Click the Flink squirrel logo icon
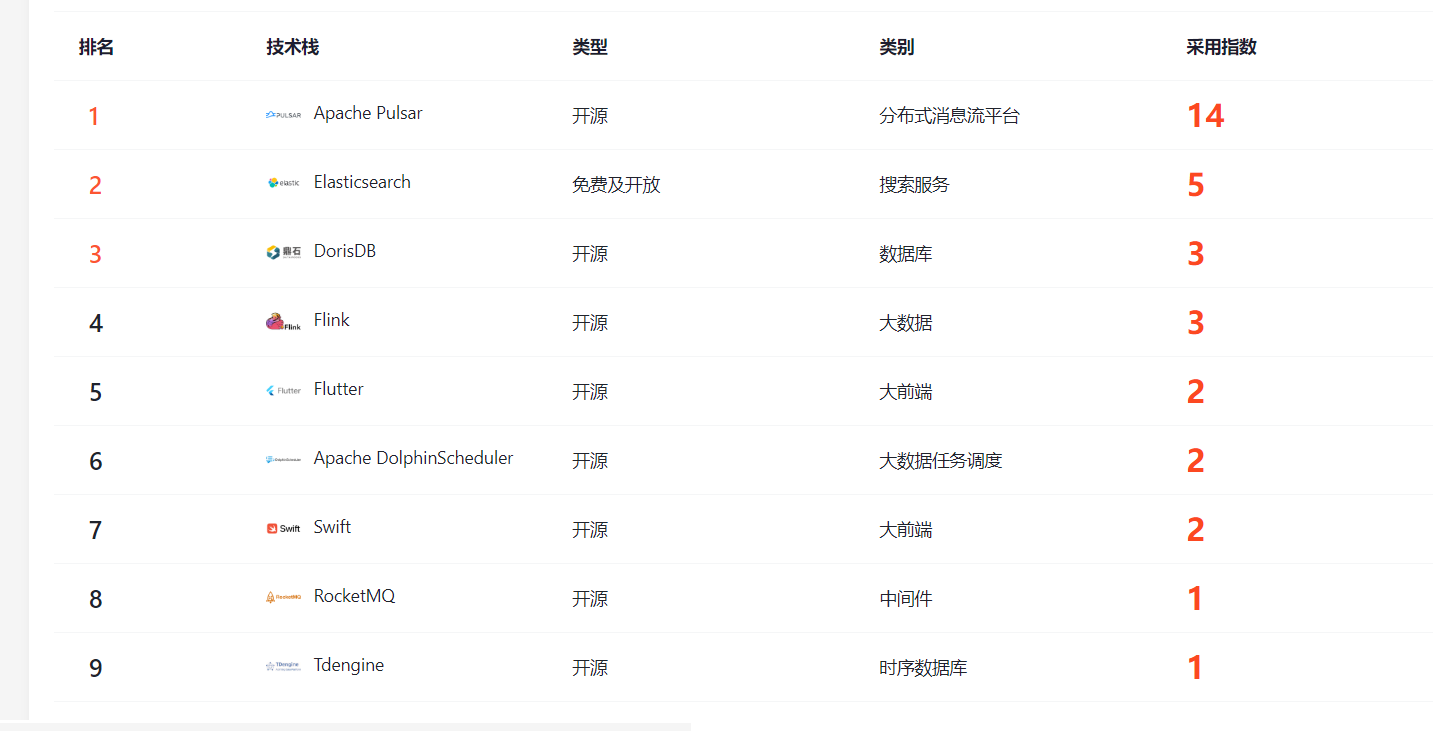This screenshot has height=731, width=1433. click(x=283, y=321)
